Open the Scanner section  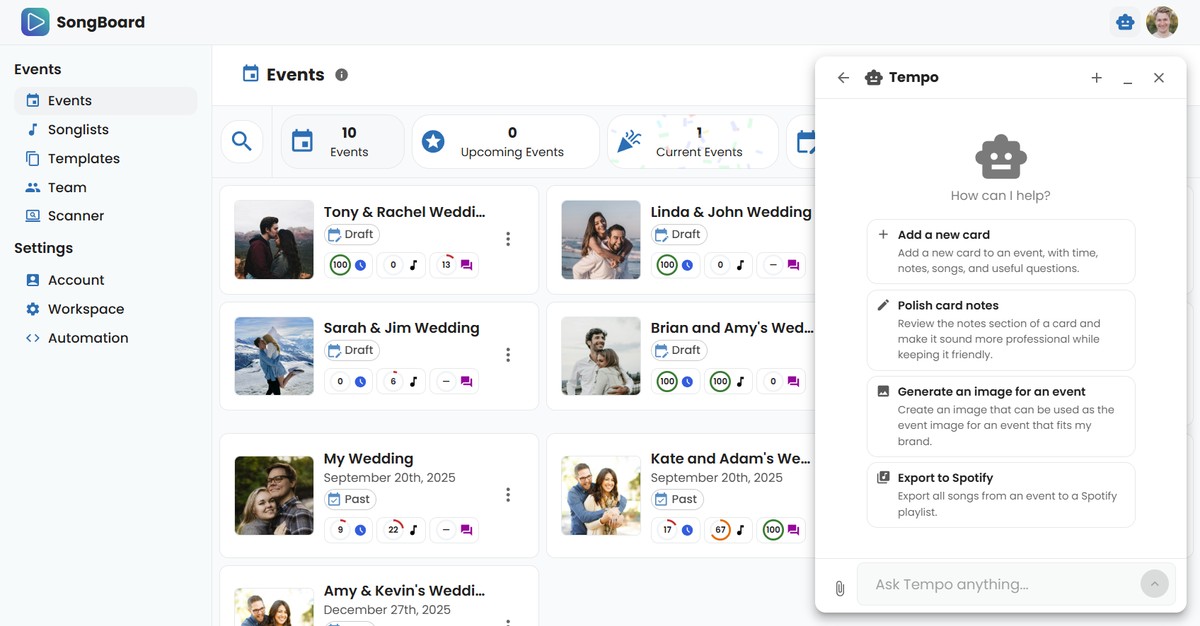click(x=76, y=215)
